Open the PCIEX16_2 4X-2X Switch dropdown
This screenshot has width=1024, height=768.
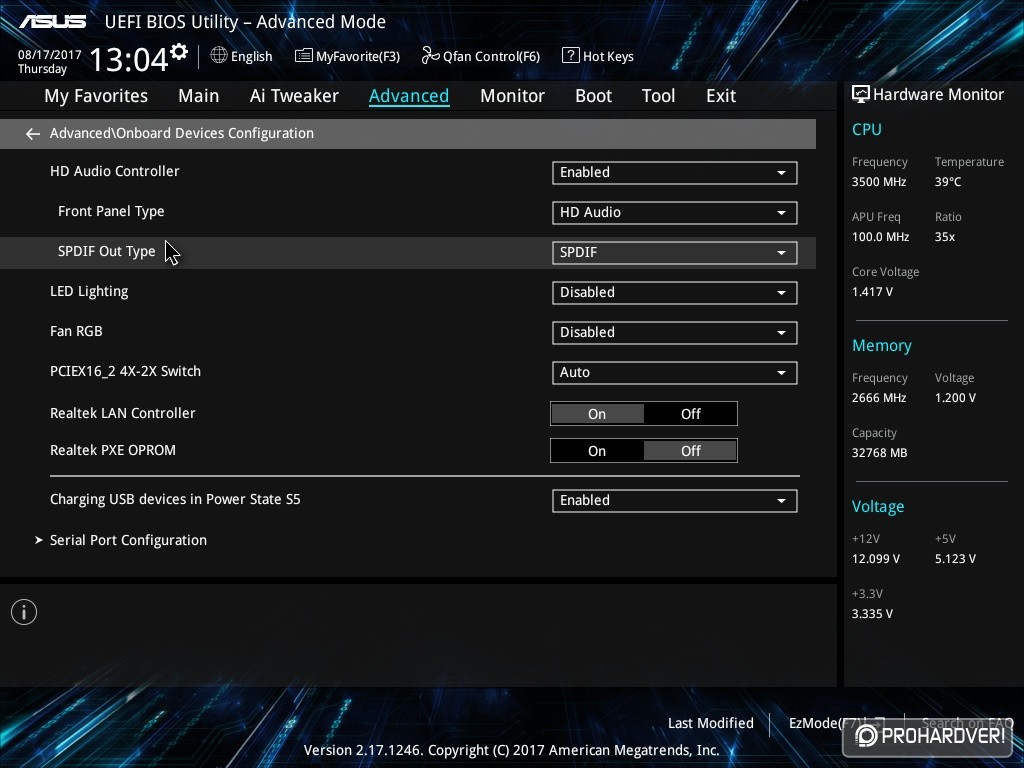tap(675, 372)
